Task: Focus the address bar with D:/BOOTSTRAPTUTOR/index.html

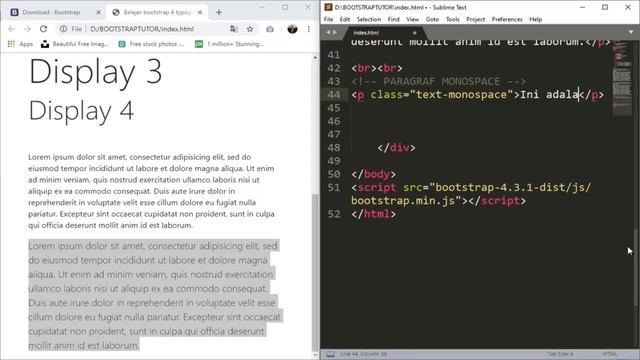Action: pyautogui.click(x=142, y=29)
